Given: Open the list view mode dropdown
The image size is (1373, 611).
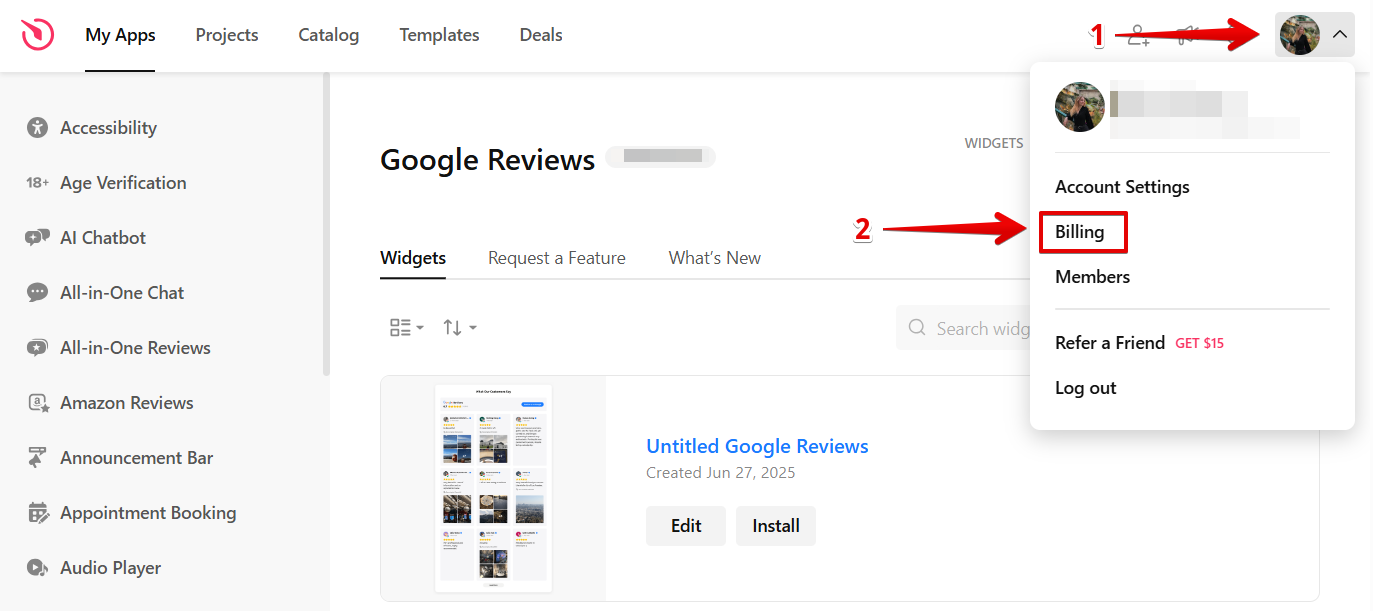Looking at the screenshot, I should 406,327.
